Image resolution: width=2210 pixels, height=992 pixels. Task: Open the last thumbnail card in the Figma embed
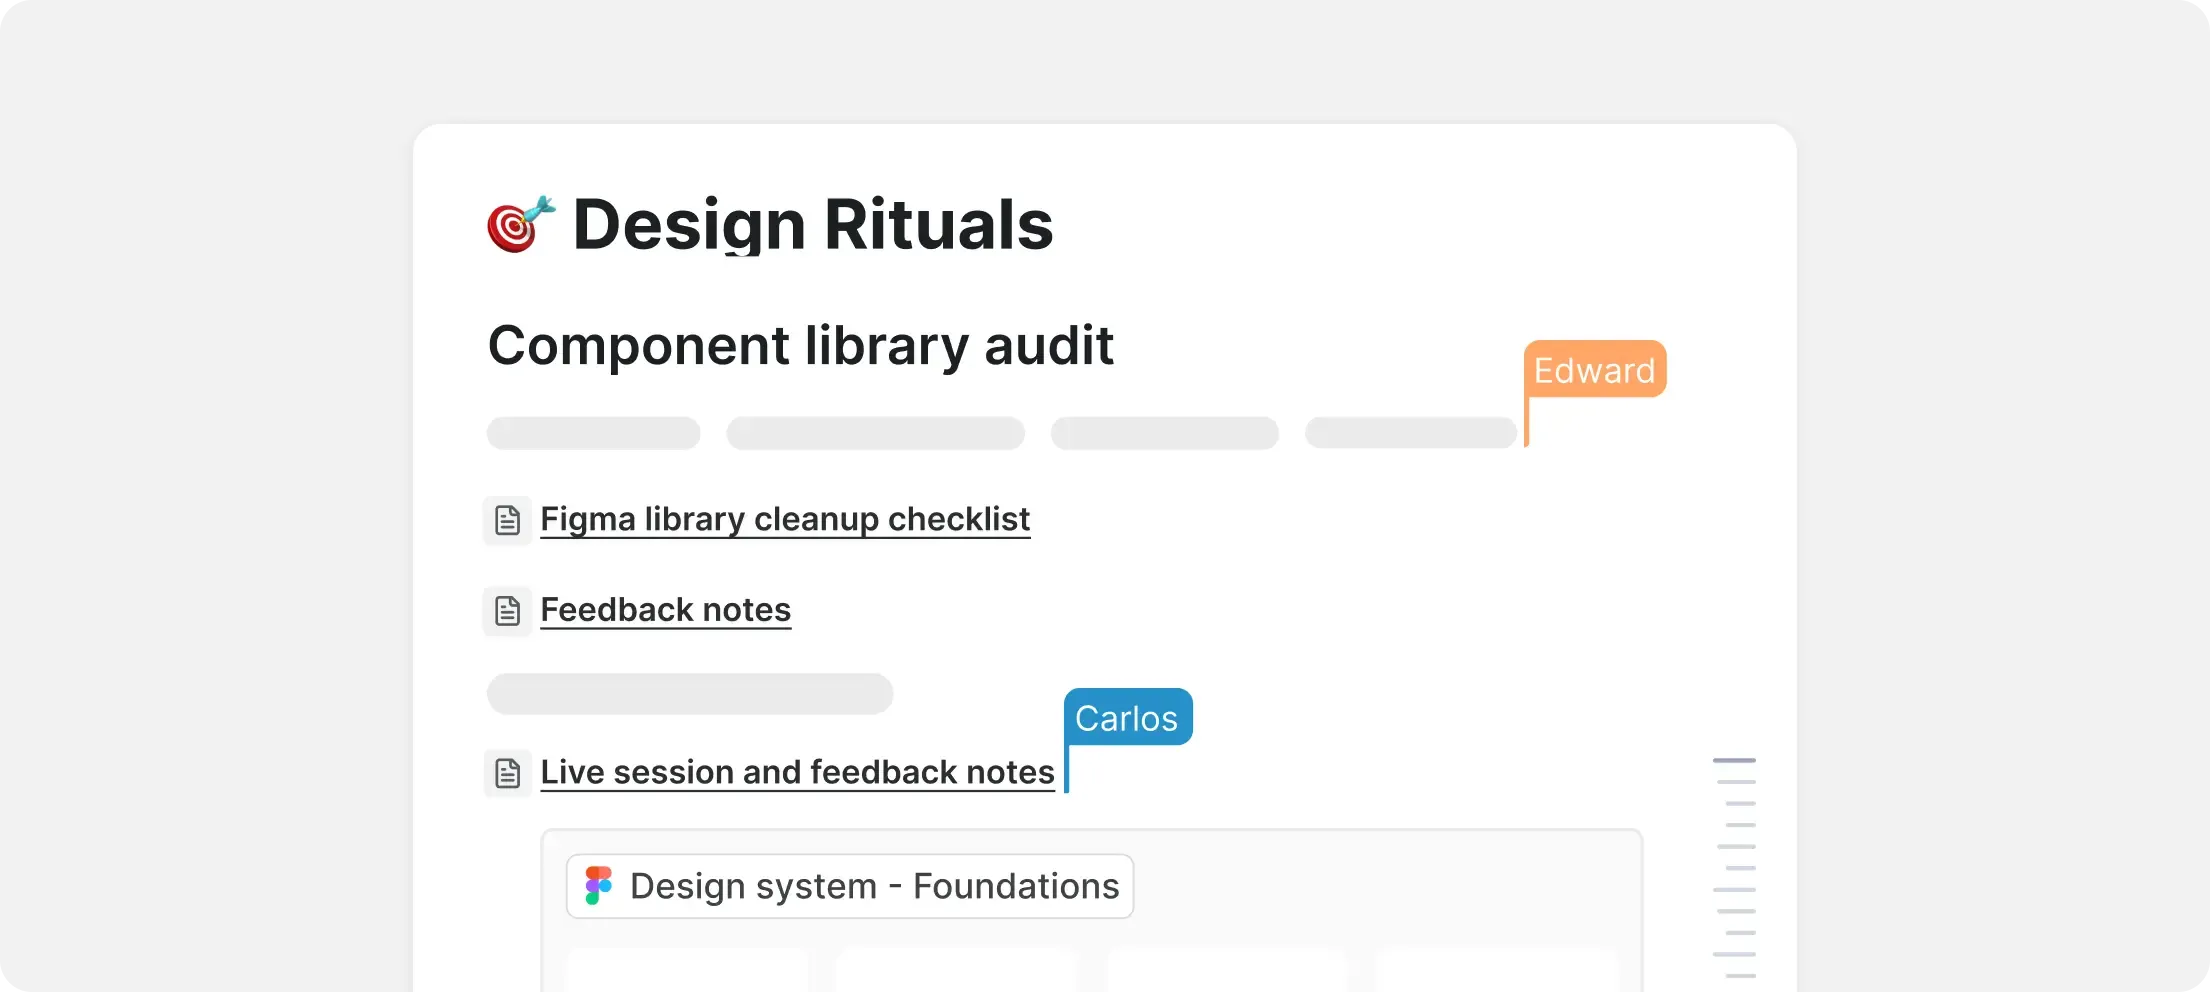pyautogui.click(x=1496, y=970)
